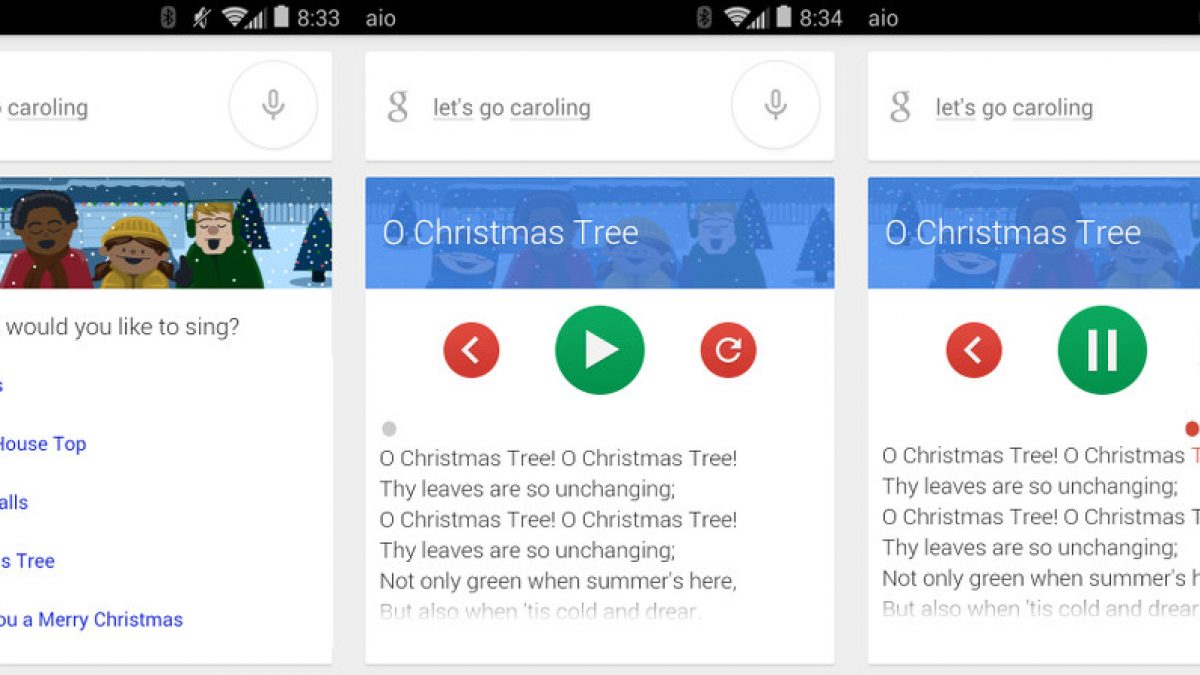
Task: Tap the battery icon next to 8:33
Action: click(282, 17)
